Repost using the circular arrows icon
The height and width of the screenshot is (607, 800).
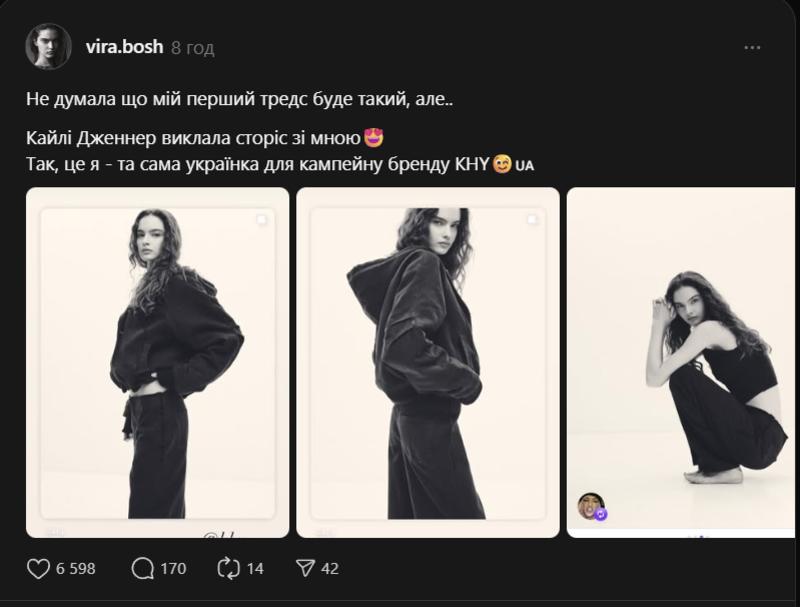tap(228, 568)
